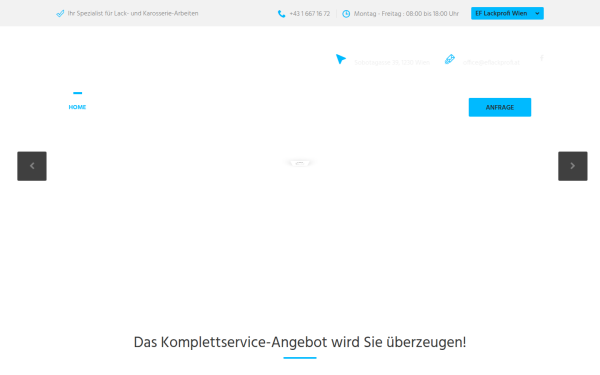Click the phone handset icon
This screenshot has width=600, height=375.
coord(281,14)
